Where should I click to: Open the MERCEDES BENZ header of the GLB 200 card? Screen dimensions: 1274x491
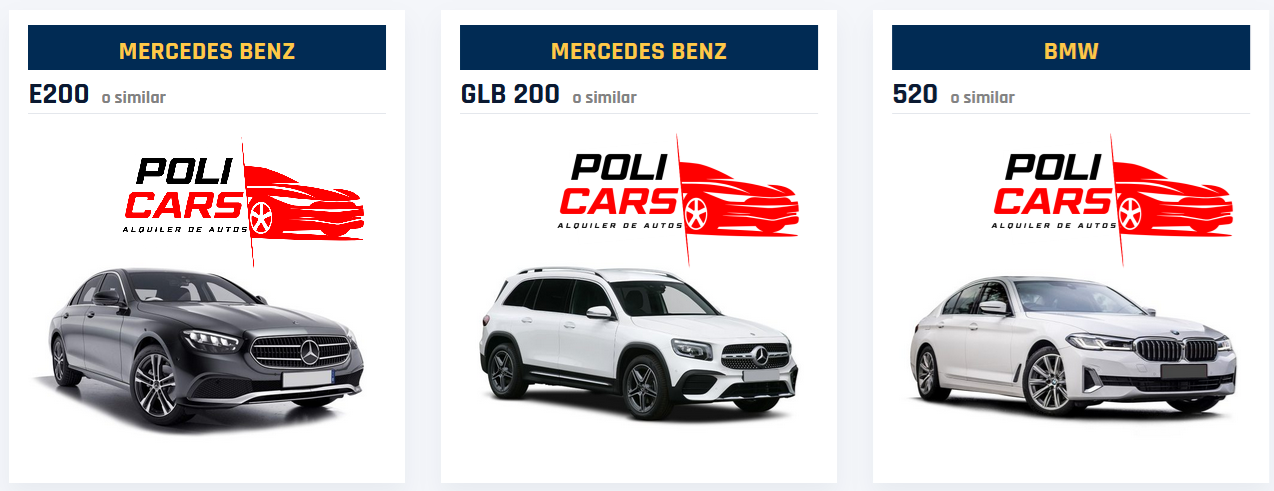[x=639, y=48]
